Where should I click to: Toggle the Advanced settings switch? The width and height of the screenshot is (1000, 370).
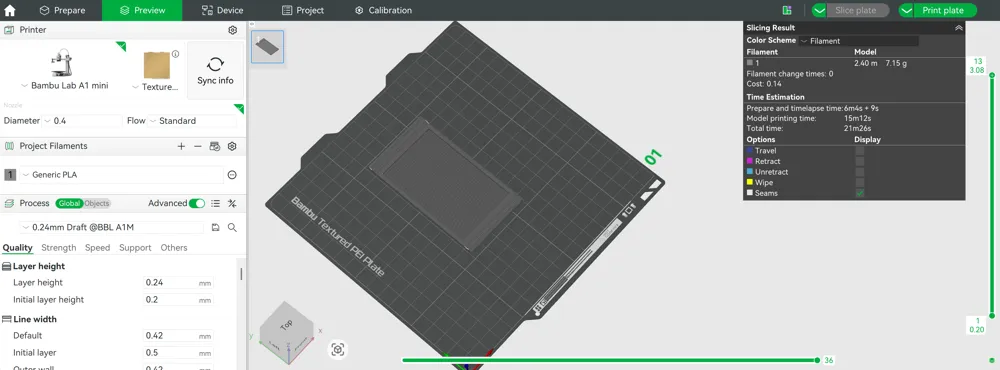pyautogui.click(x=197, y=203)
